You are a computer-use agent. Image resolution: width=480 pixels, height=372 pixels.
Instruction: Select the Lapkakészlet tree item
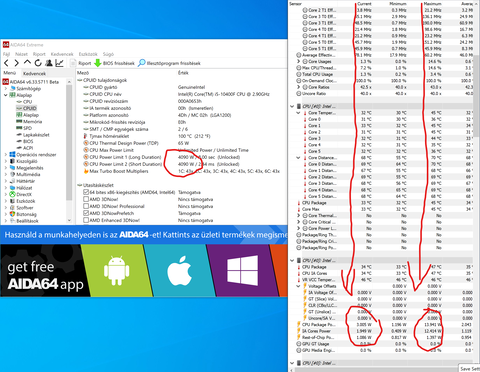tap(33, 135)
